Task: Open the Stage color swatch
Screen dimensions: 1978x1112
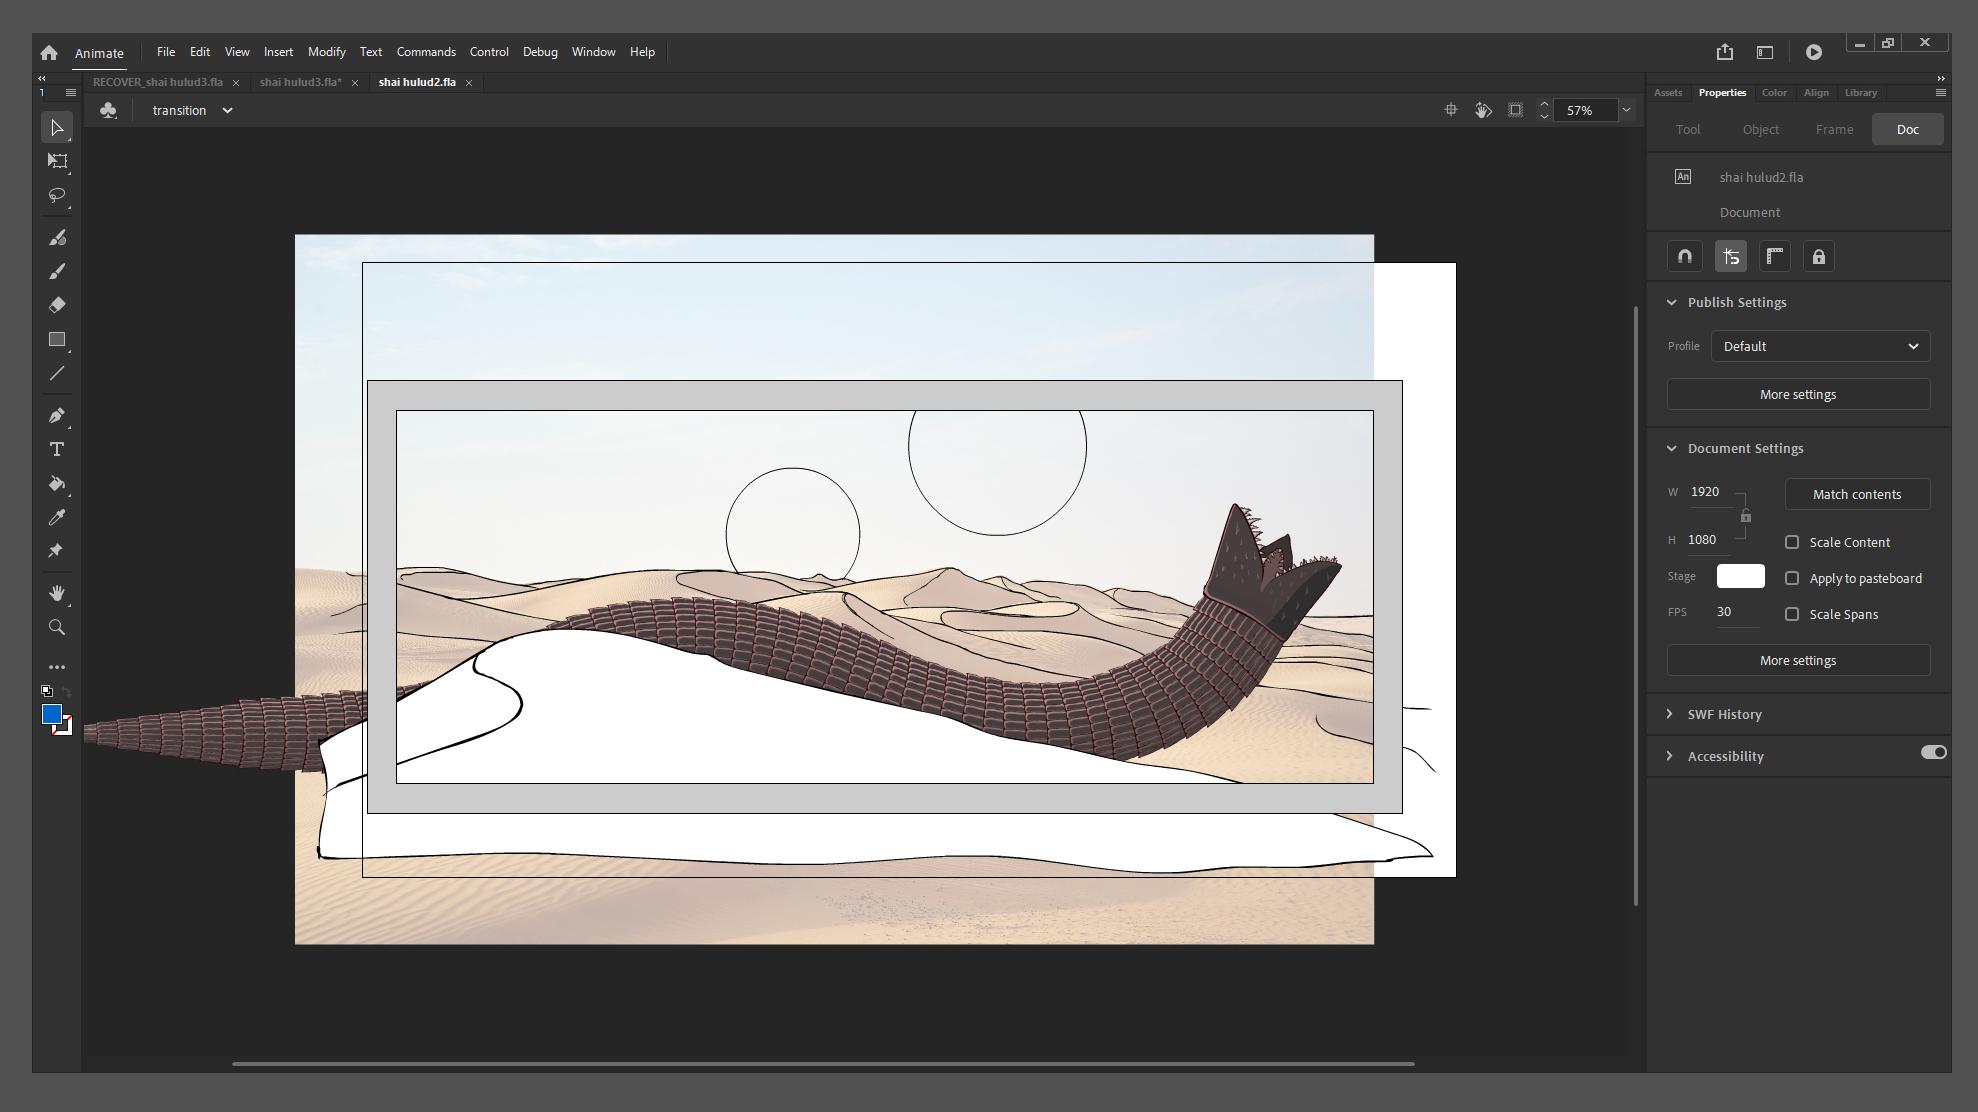Action: coord(1739,576)
